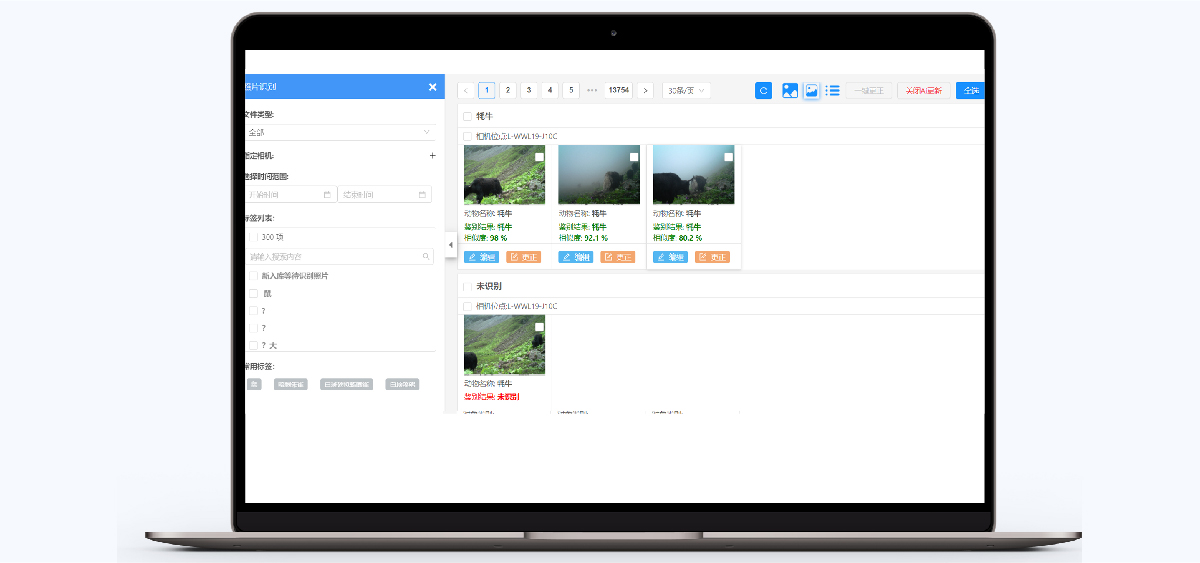Viewport: 1200px width, 563px height.
Task: Open the file type dropdown showing 全部
Action: click(340, 132)
